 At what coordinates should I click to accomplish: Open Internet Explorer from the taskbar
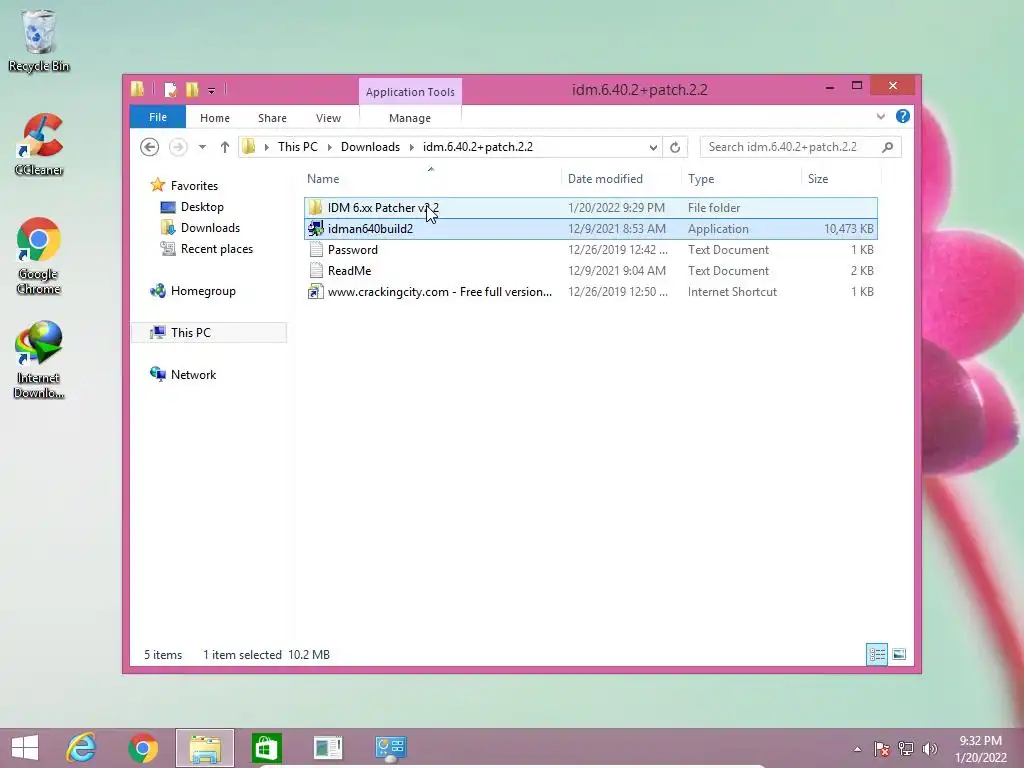(81, 748)
